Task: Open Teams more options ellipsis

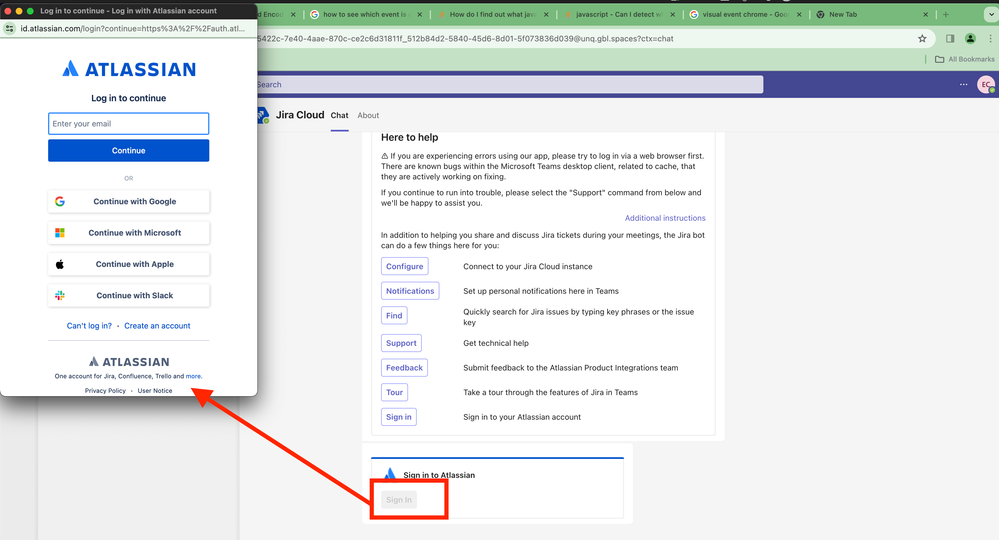Action: pyautogui.click(x=963, y=84)
